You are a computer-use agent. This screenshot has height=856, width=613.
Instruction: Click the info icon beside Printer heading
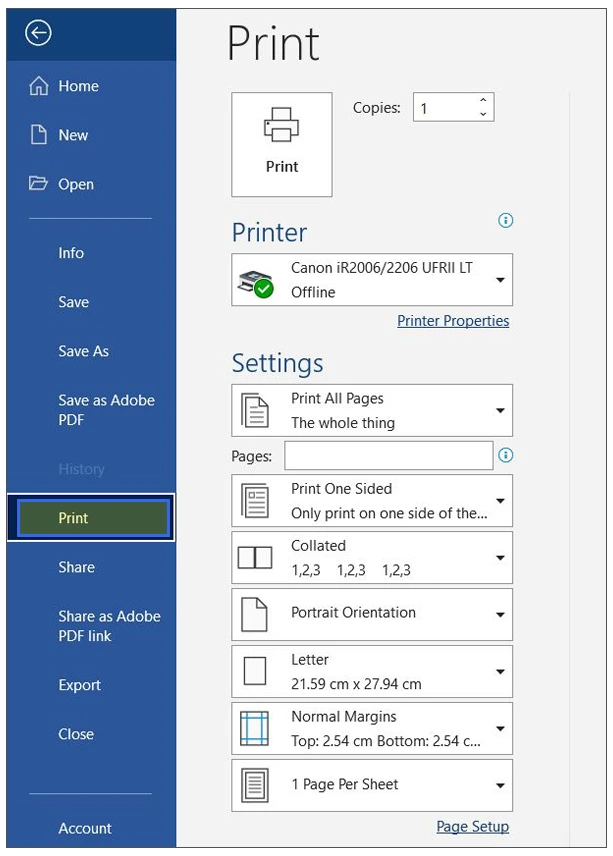click(505, 221)
